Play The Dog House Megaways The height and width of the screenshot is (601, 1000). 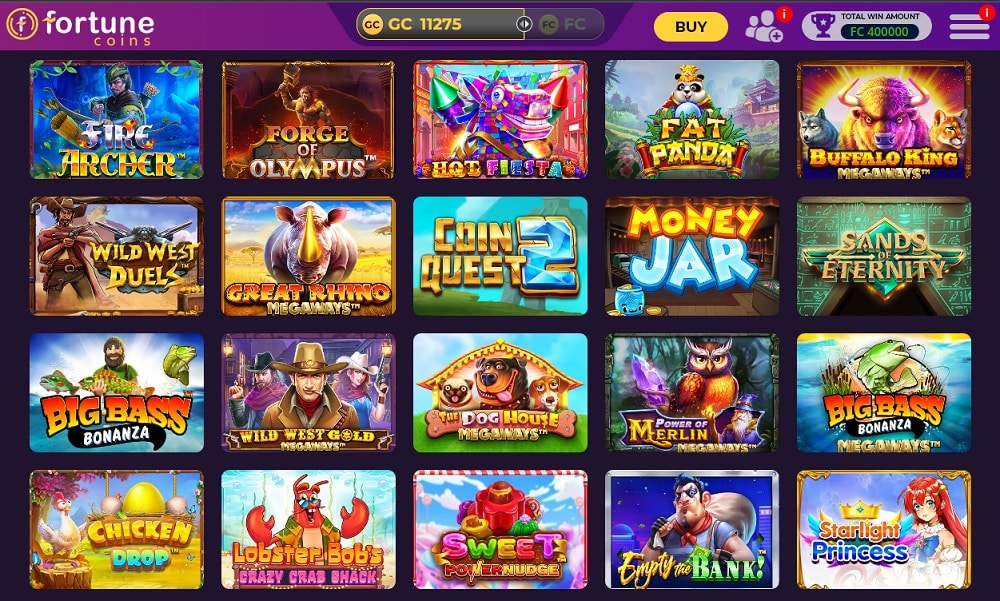(500, 392)
